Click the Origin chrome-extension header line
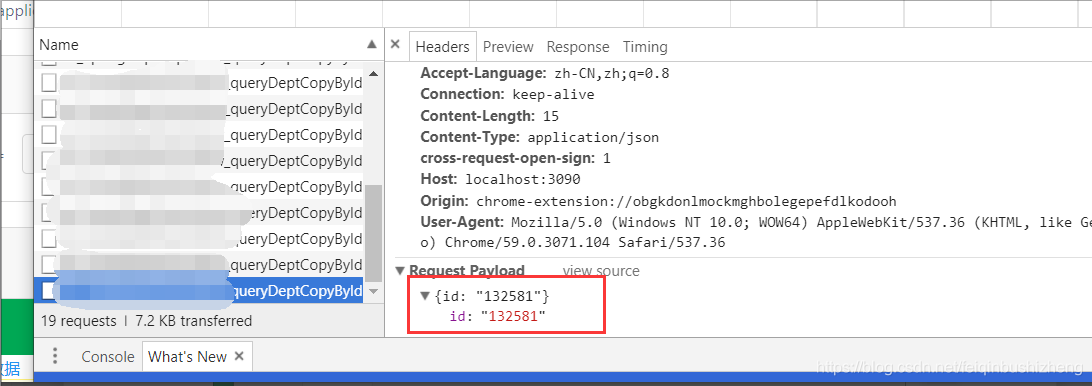Screen dimensions: 1092x386 (658, 201)
